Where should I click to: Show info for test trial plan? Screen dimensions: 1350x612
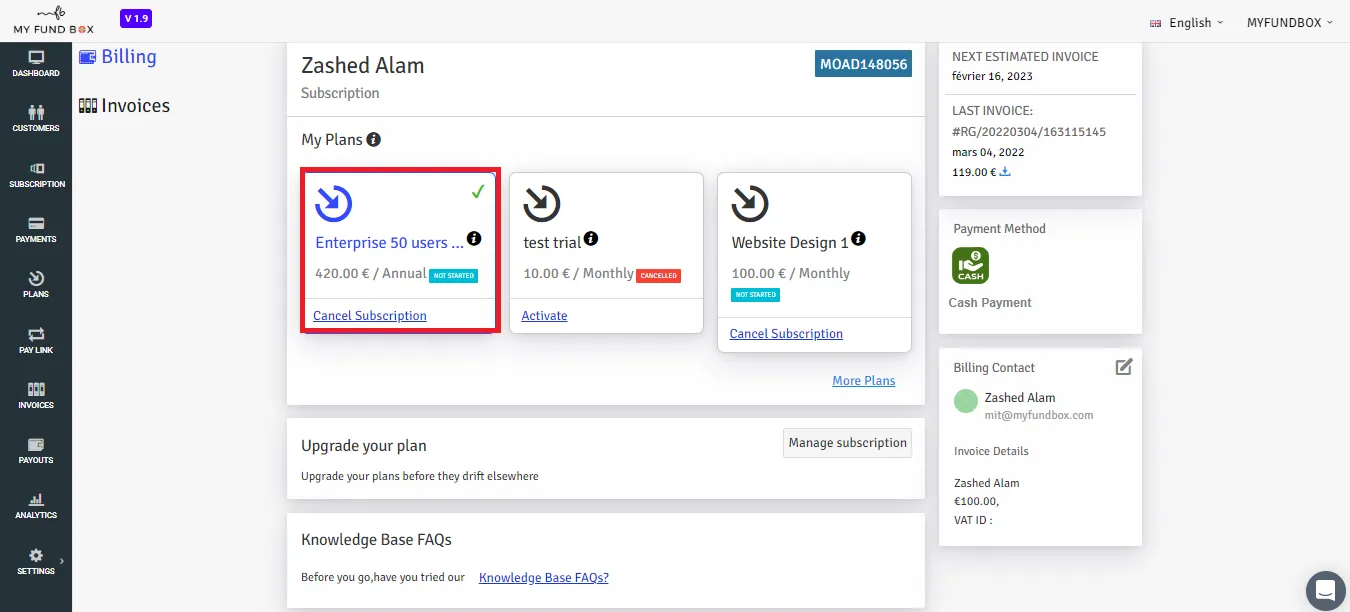tap(591, 239)
